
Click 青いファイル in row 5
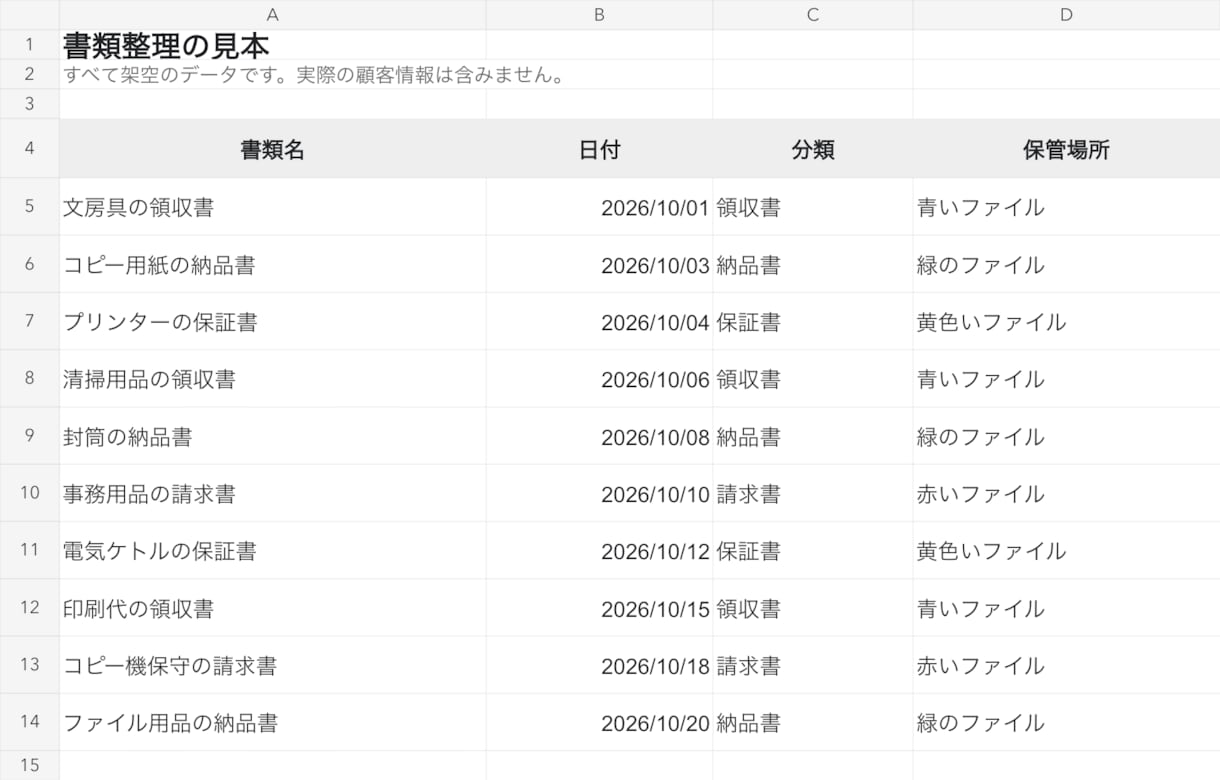[x=1066, y=207]
